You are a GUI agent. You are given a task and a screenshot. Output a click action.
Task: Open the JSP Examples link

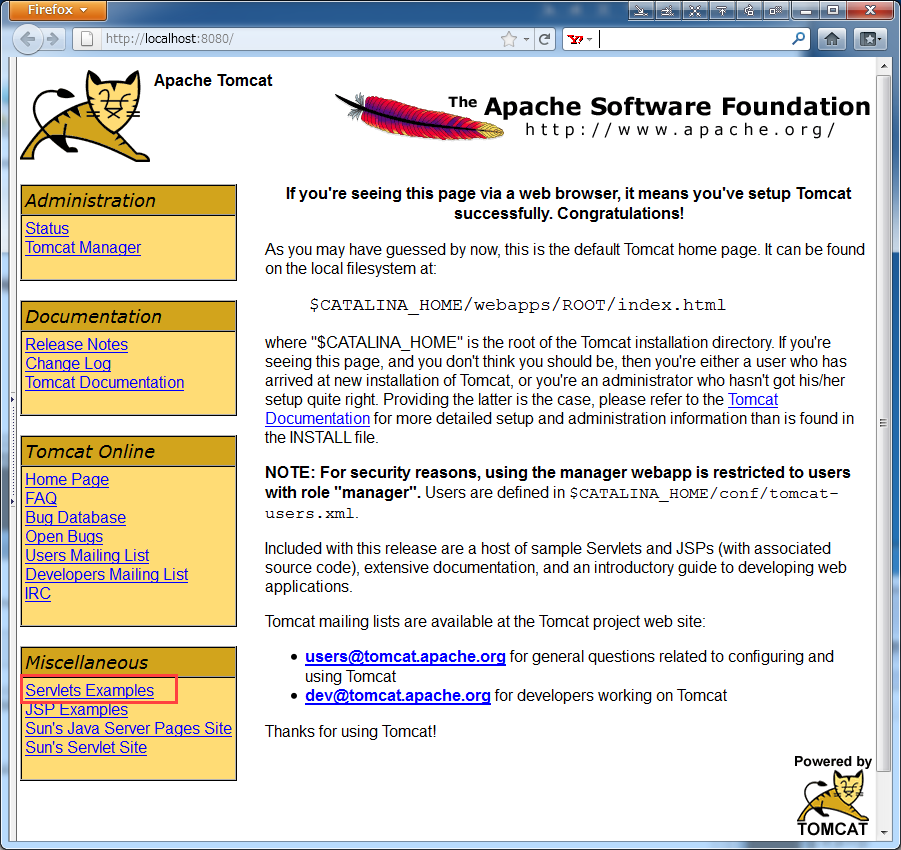point(76,710)
